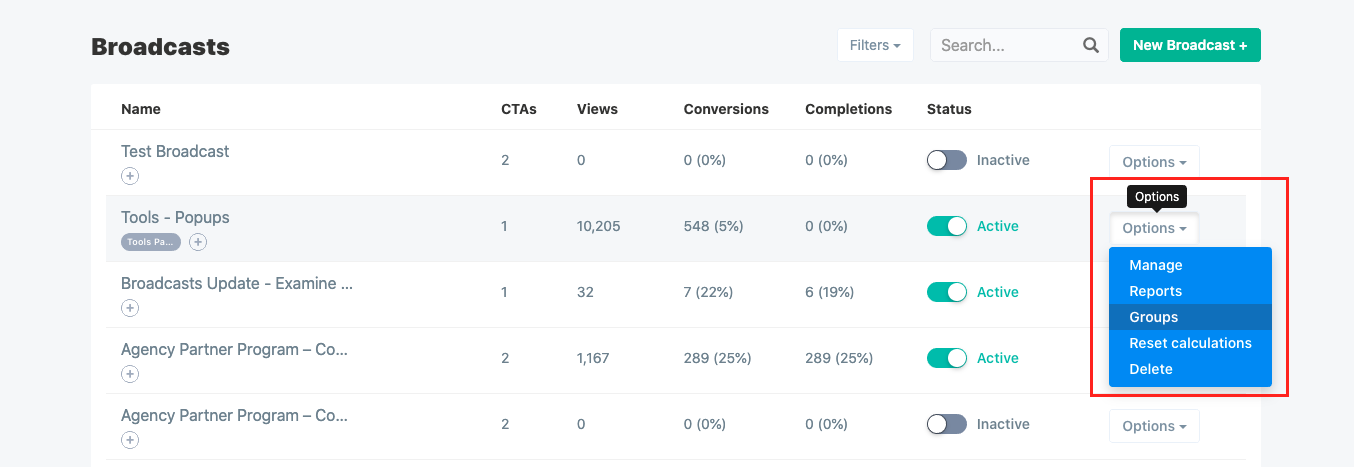Click the New Broadcast + button
The height and width of the screenshot is (467, 1354).
[x=1190, y=45]
